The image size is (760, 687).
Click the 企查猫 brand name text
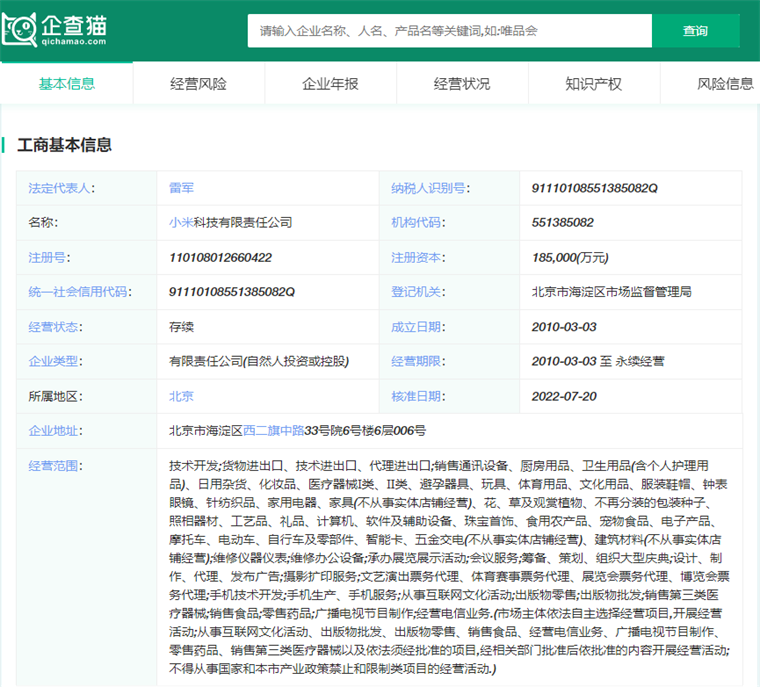(x=74, y=25)
